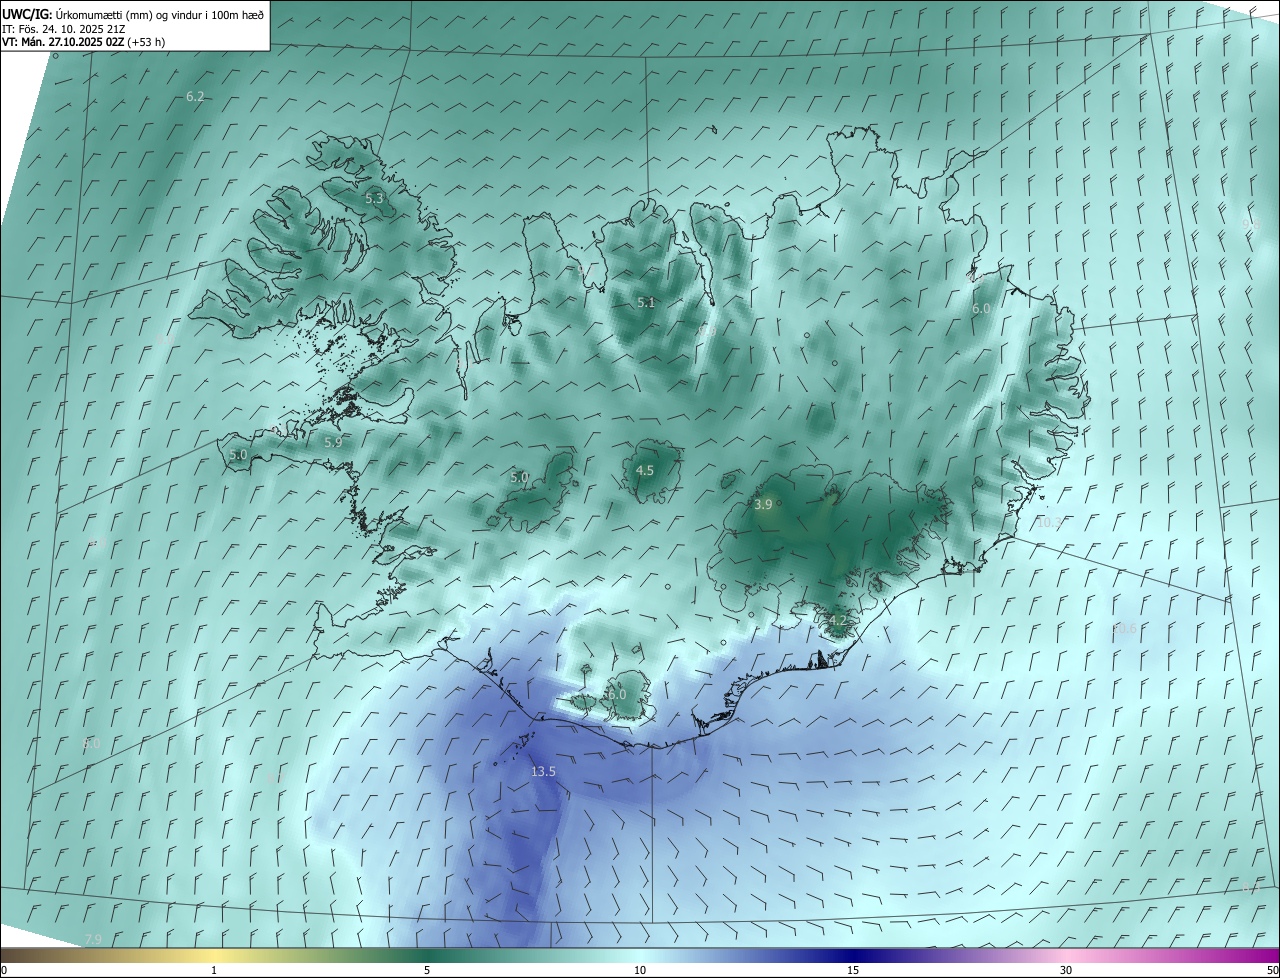Click the initial time line "IT: Fös. 24. 10. 2025 21Z"
The height and width of the screenshot is (978, 1280).
(64, 29)
